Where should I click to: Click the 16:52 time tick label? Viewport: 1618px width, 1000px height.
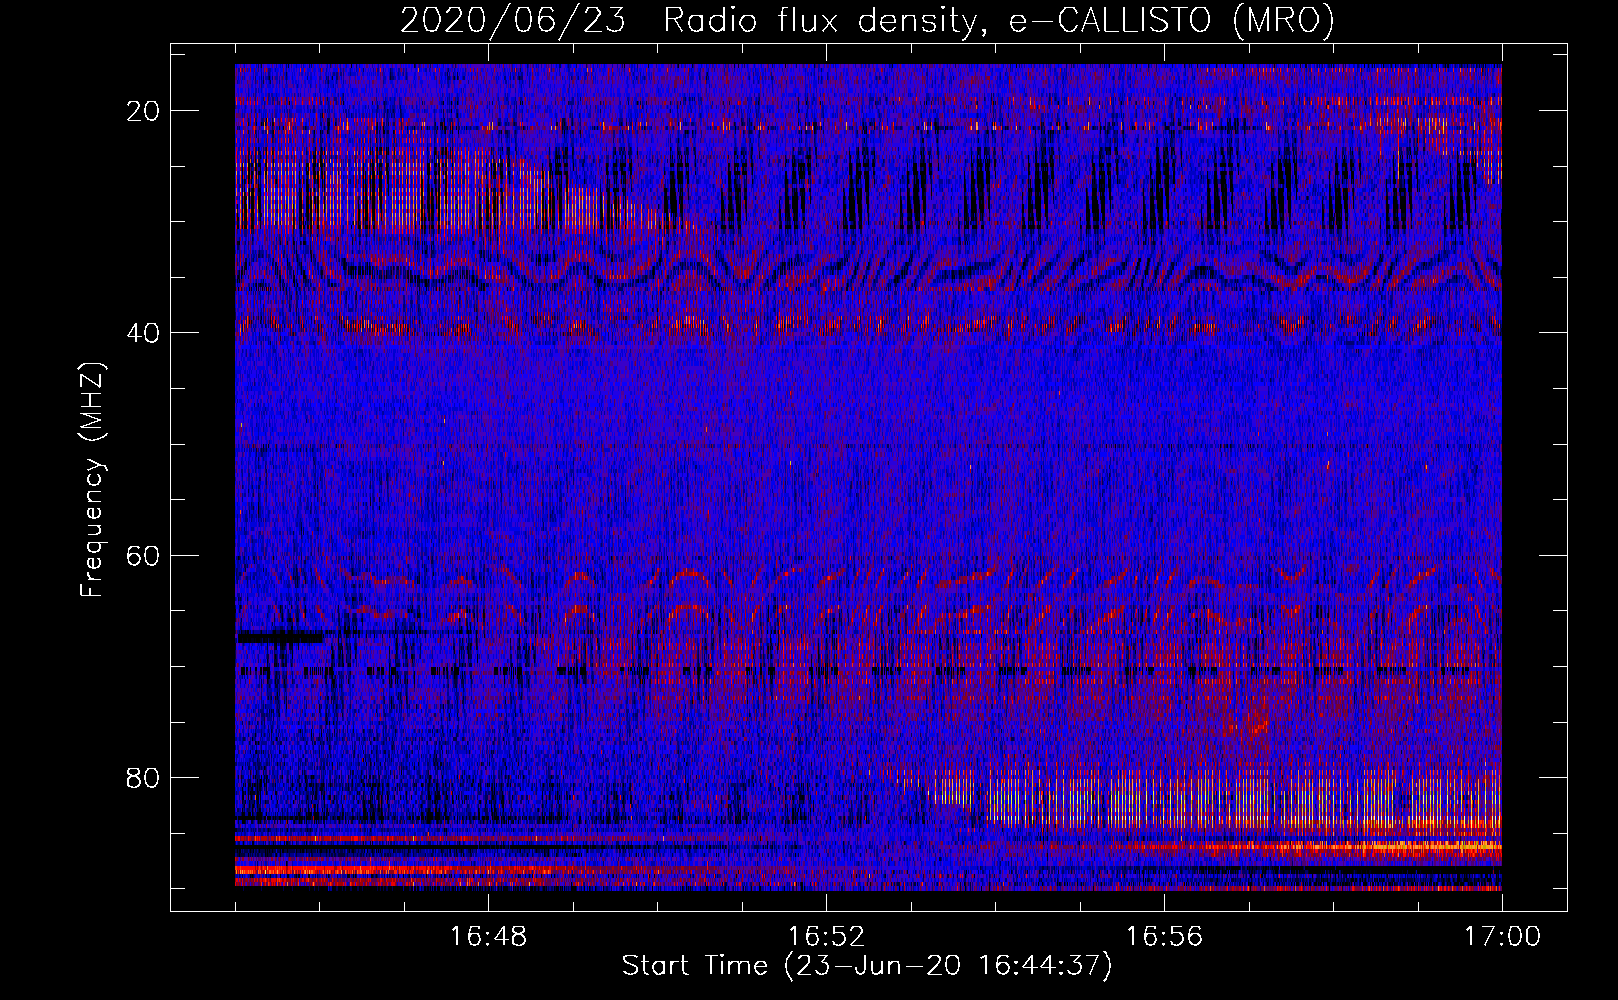pyautogui.click(x=826, y=937)
